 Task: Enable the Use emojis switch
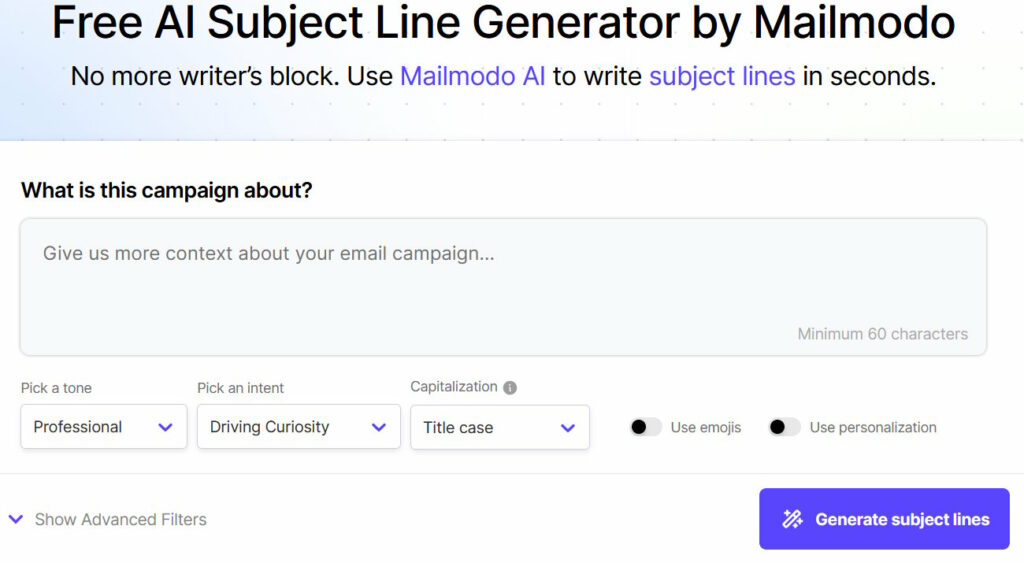tap(645, 427)
